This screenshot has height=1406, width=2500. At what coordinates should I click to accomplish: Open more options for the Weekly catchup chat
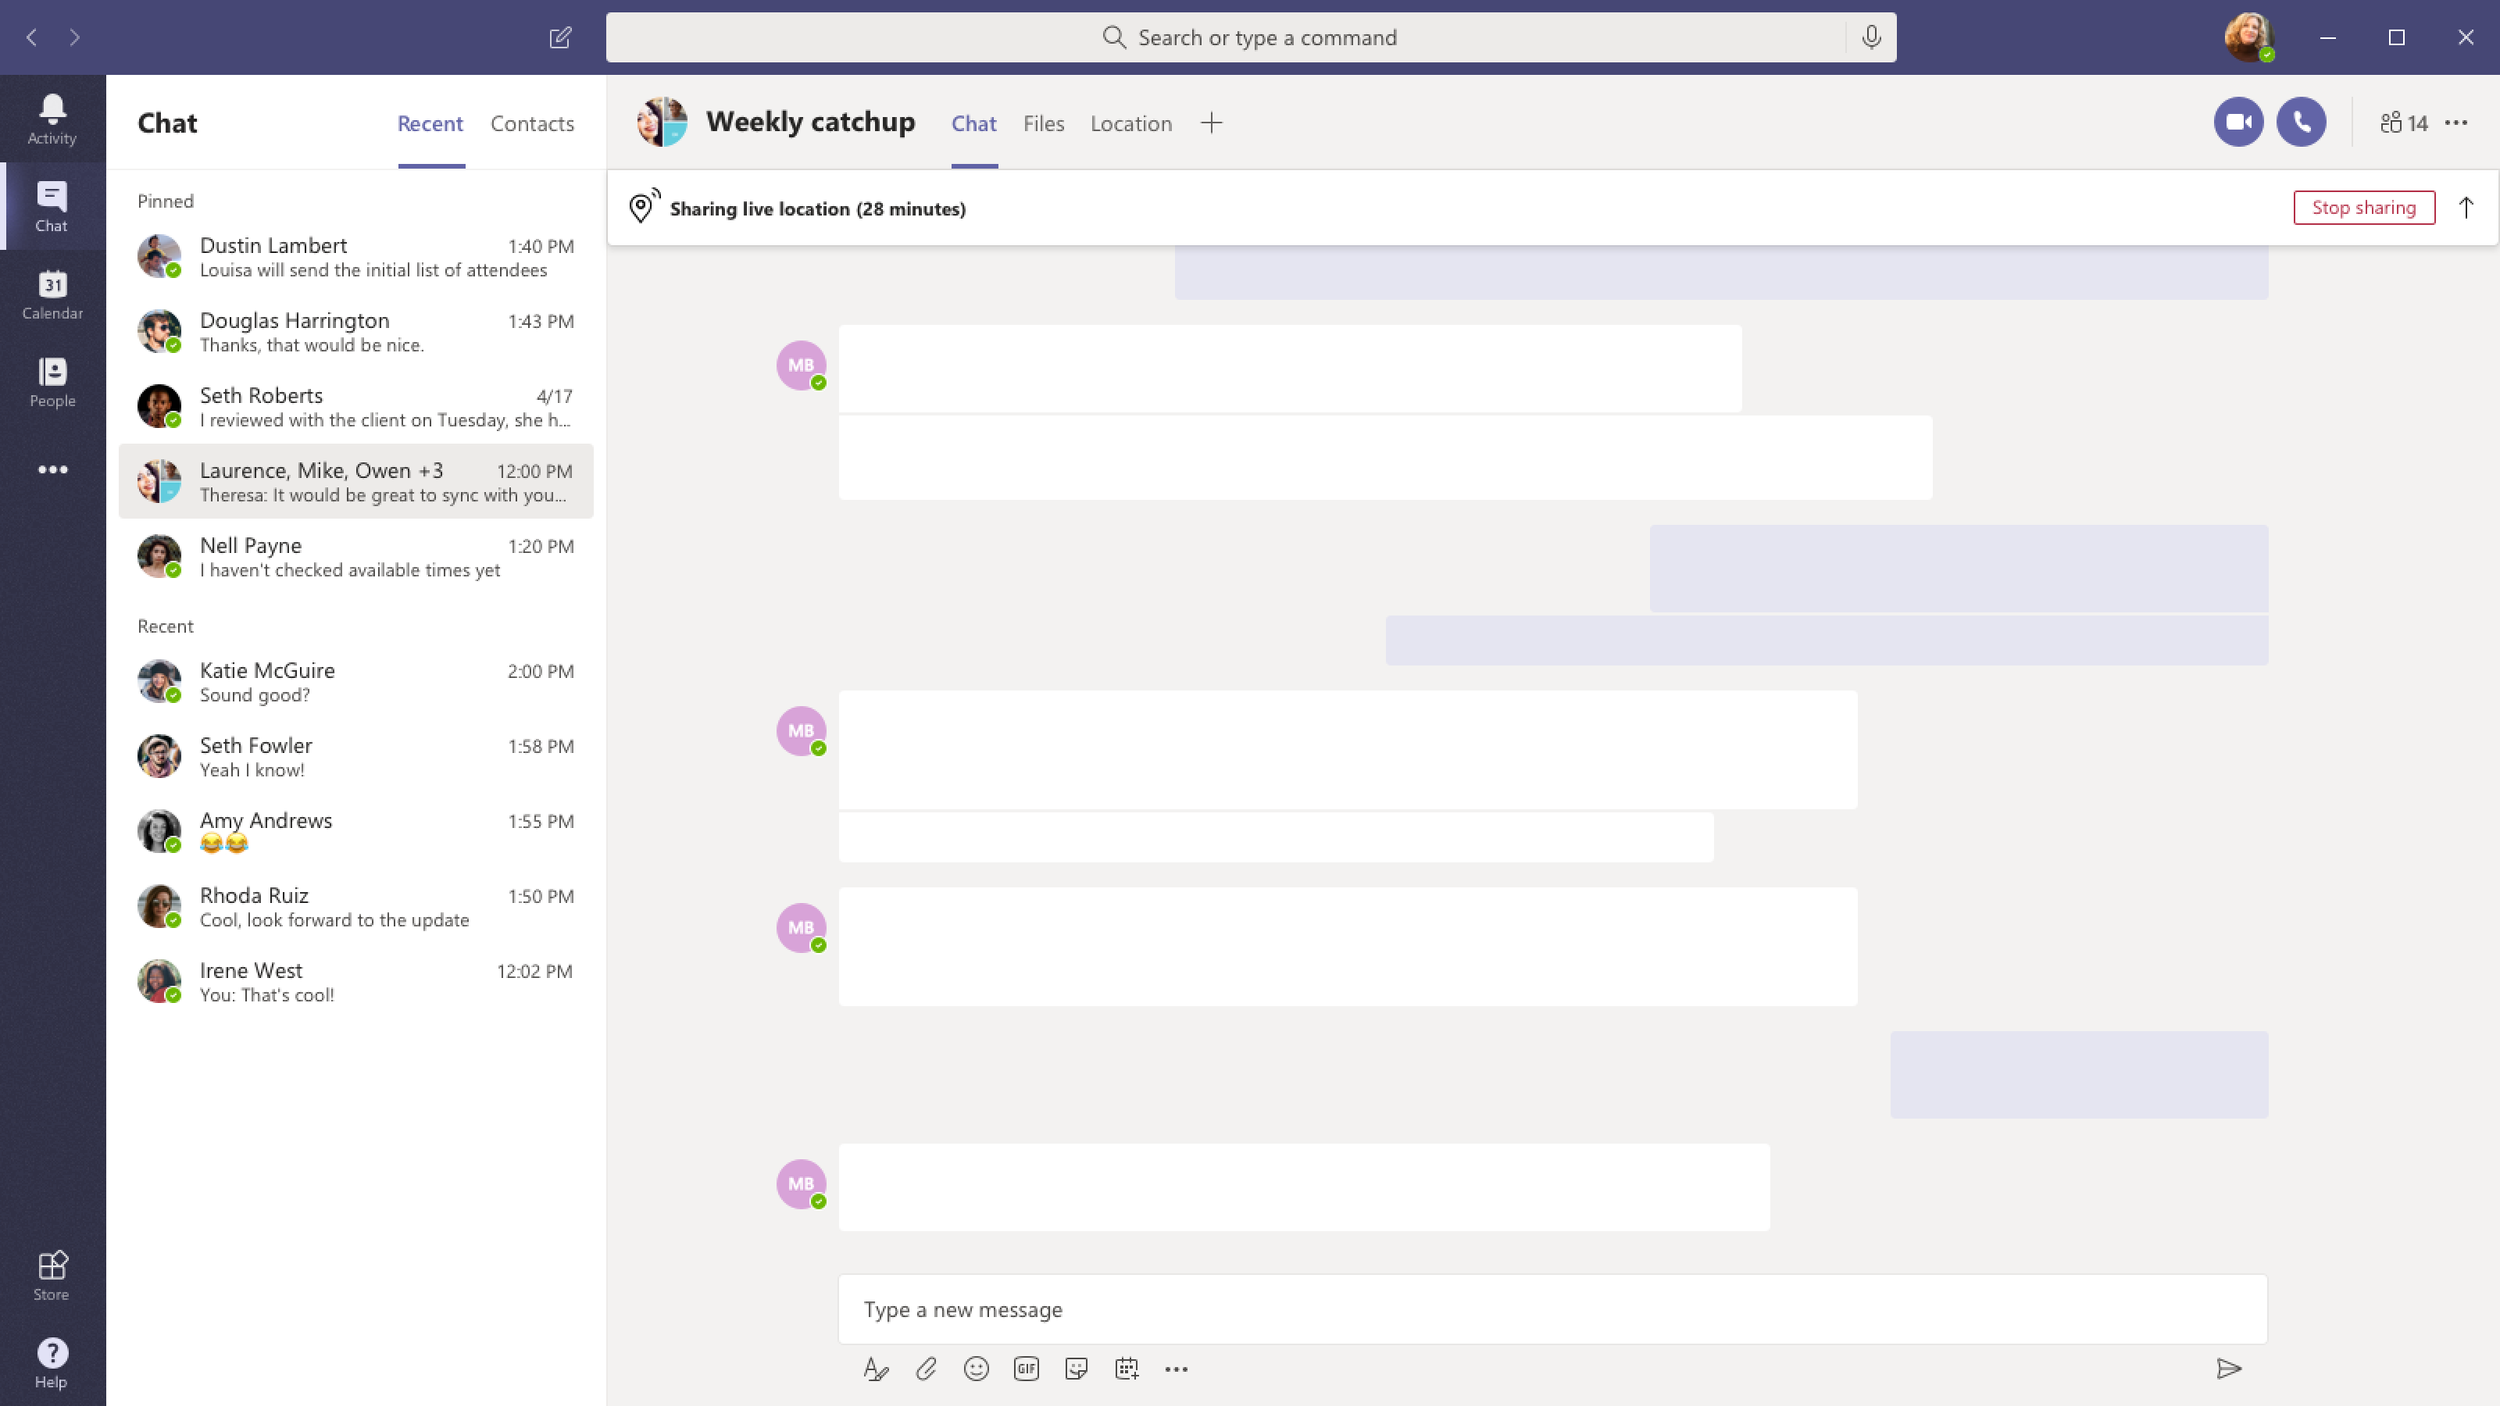(x=2455, y=122)
